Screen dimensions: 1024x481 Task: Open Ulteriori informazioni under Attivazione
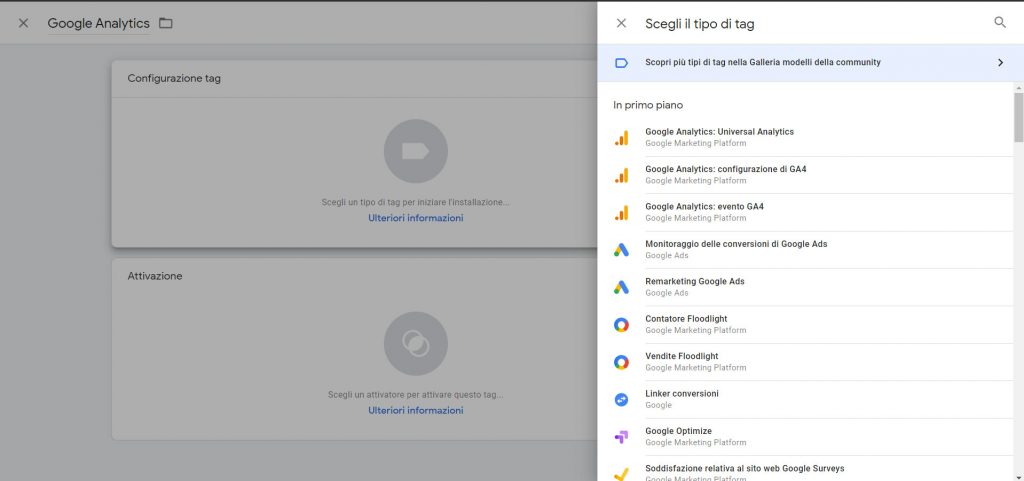[x=415, y=411]
